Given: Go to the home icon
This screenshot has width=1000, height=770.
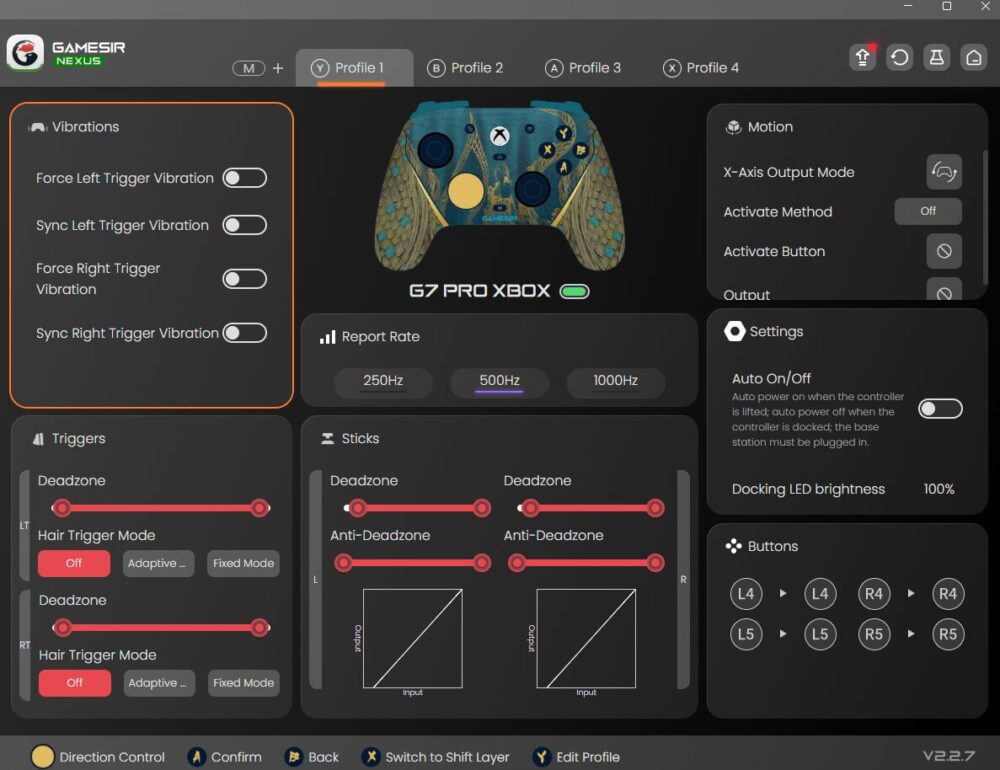Looking at the screenshot, I should (973, 57).
